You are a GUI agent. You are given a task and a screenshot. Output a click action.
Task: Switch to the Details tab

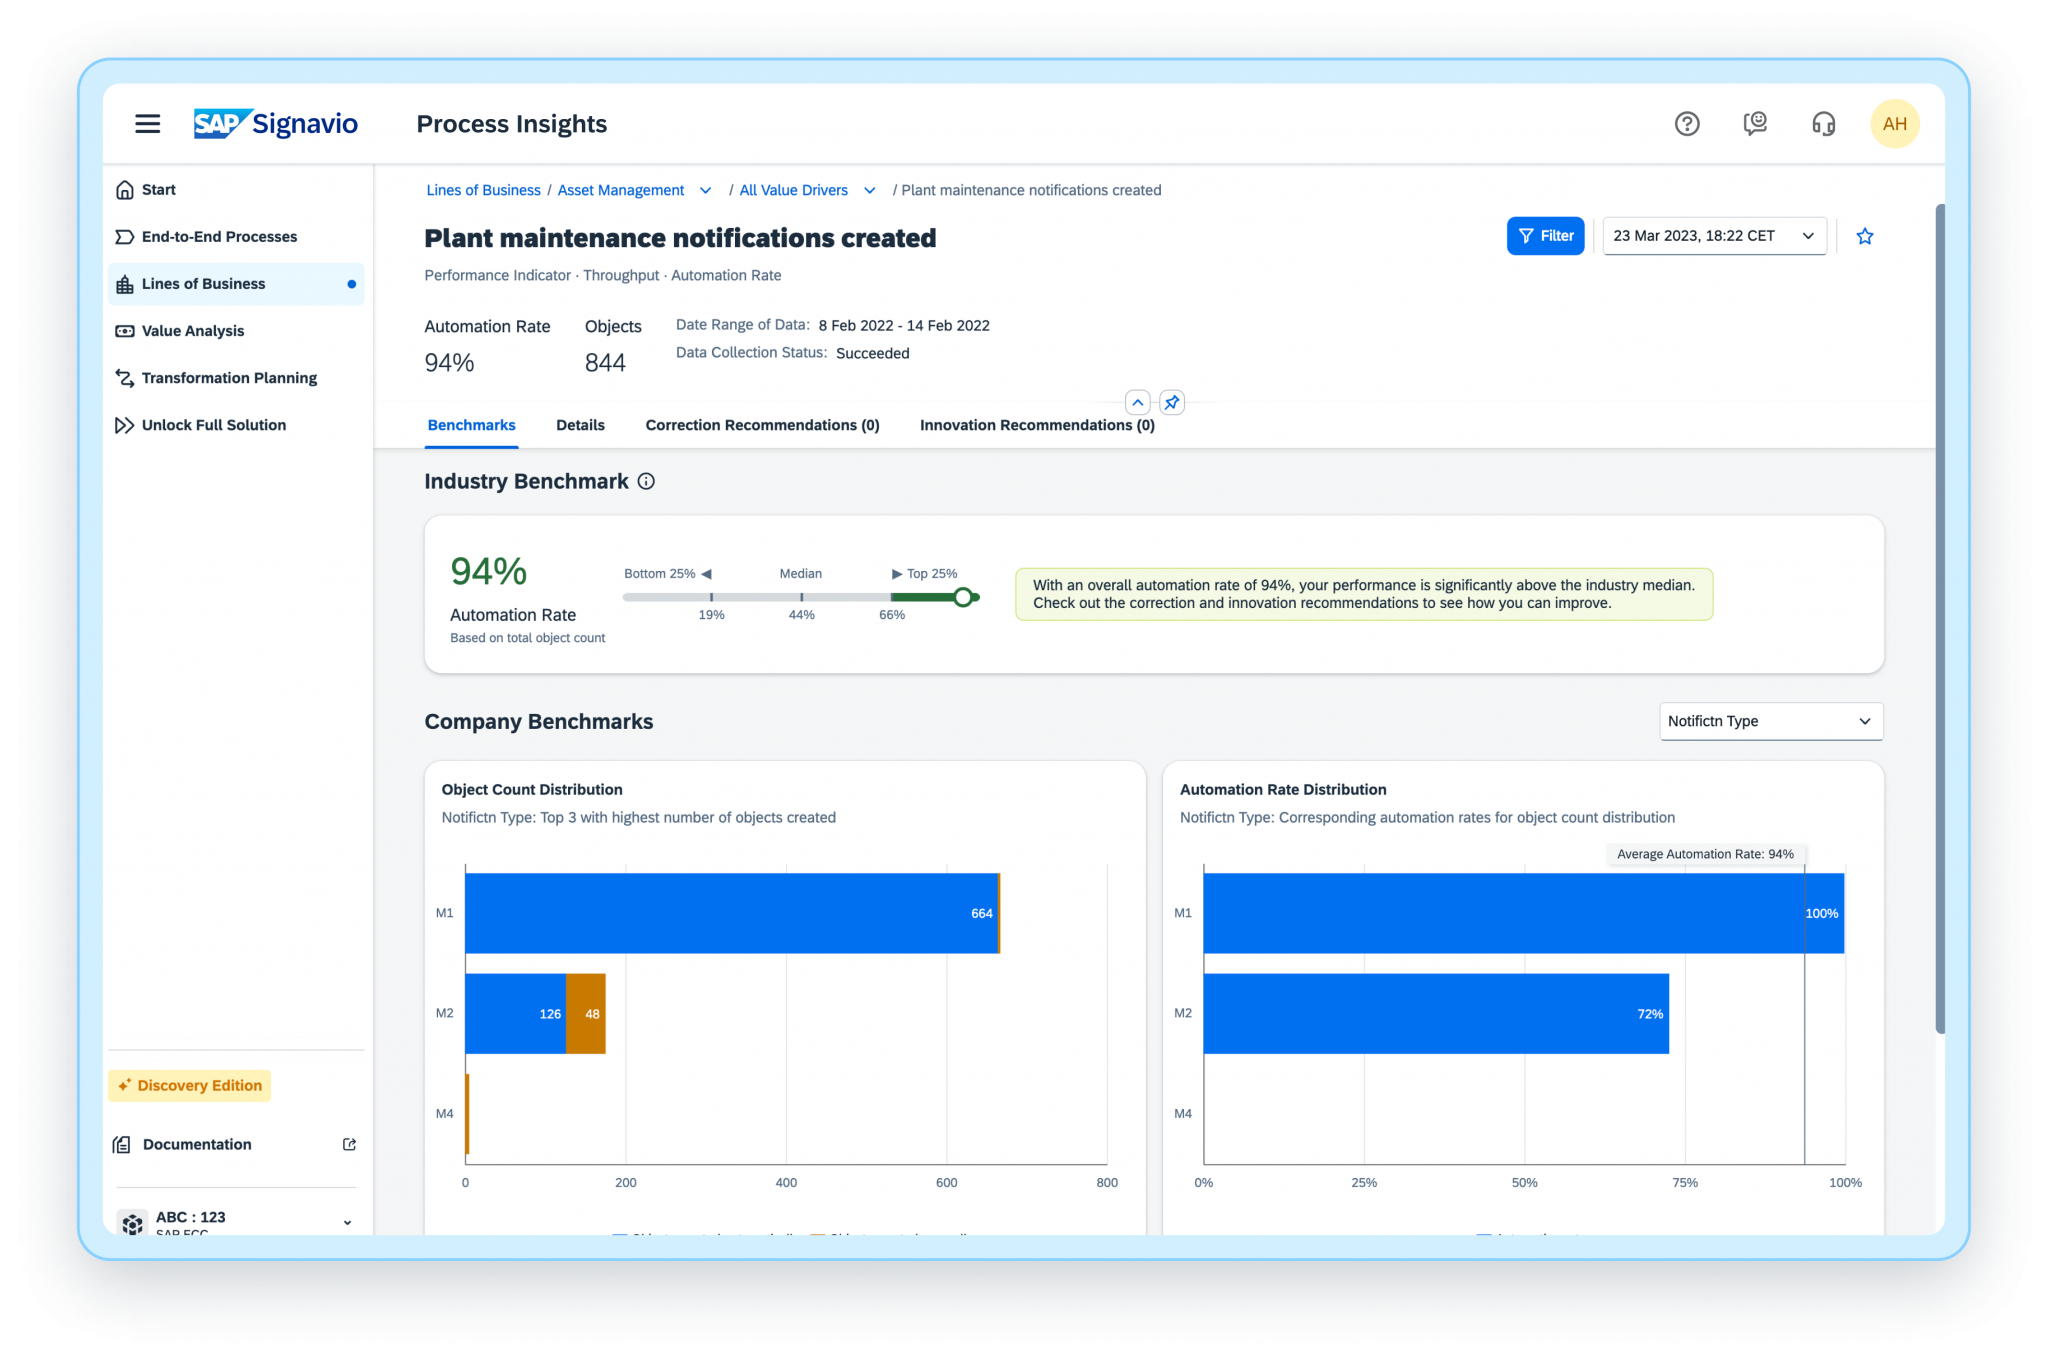(580, 425)
